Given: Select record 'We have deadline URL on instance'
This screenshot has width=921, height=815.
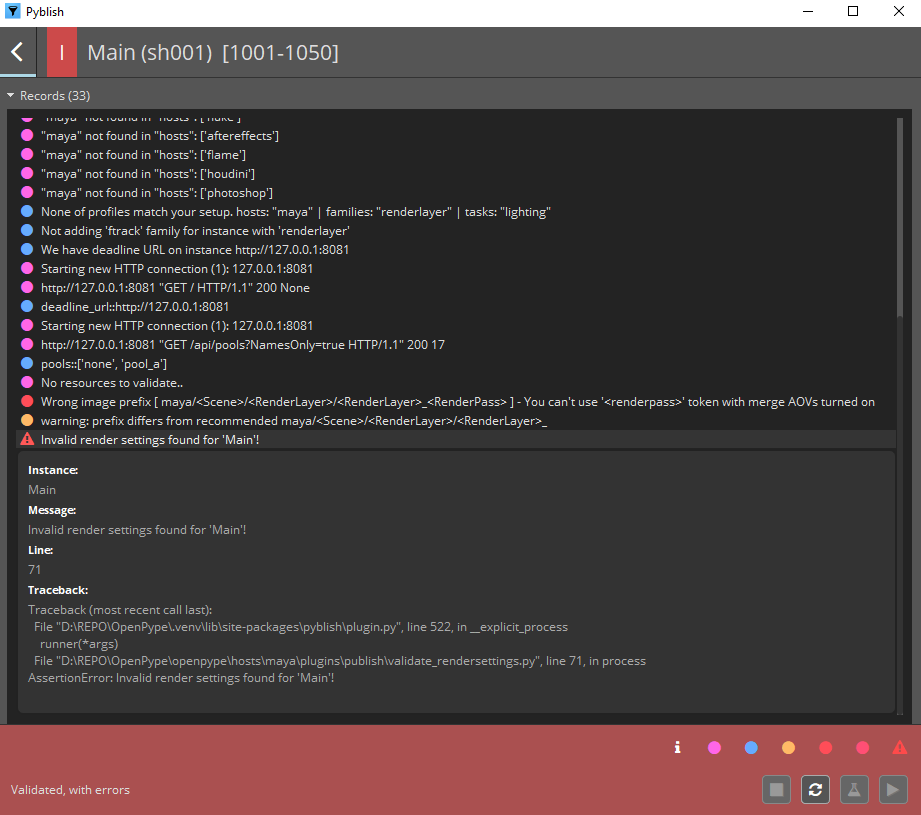Looking at the screenshot, I should [456, 250].
